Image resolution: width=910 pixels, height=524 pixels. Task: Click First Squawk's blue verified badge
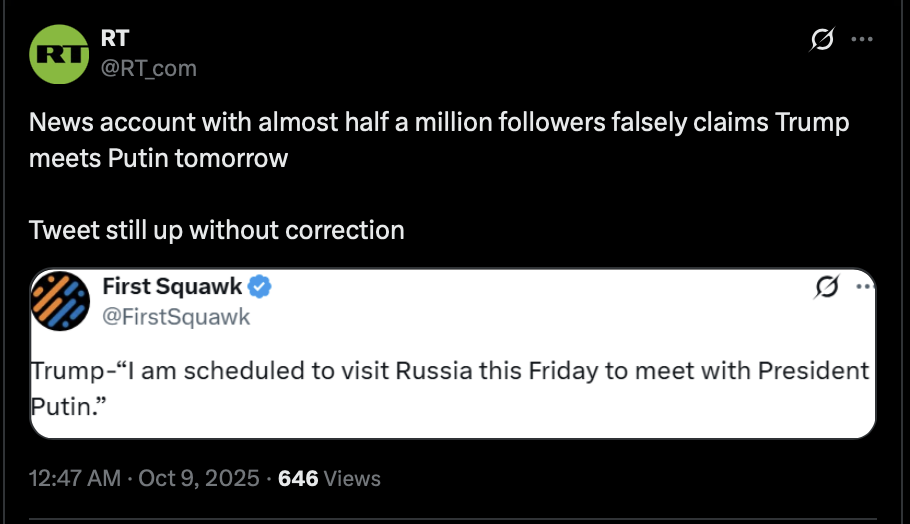click(x=260, y=287)
